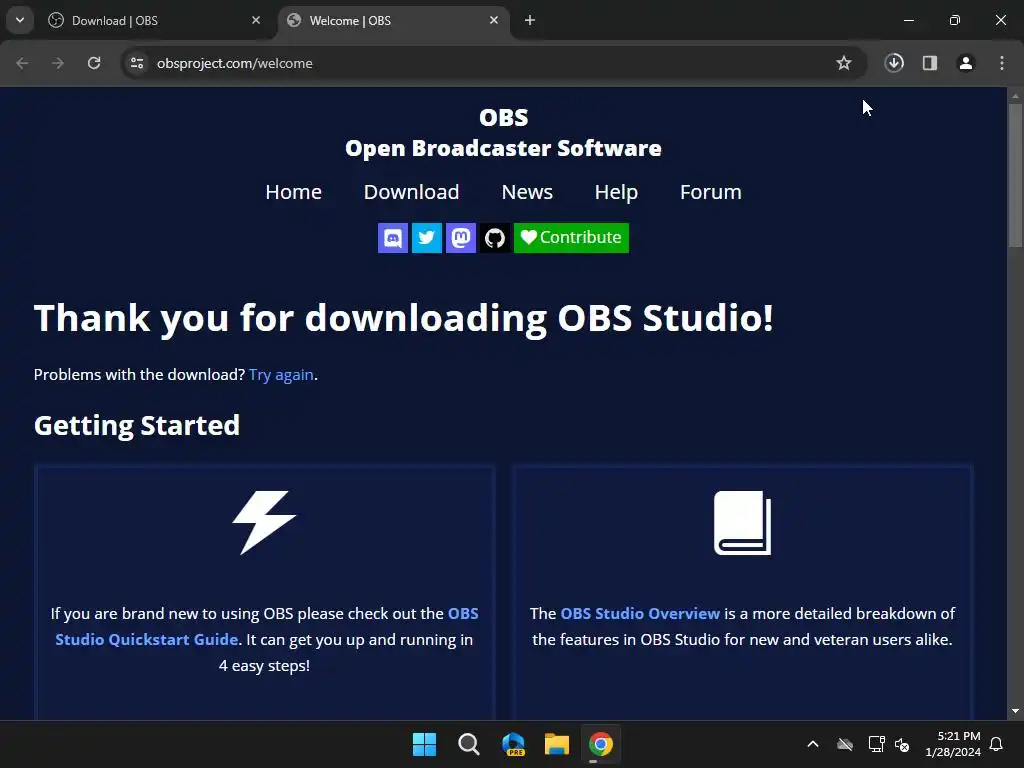Click the OBS Open Broadcaster Software heading

coord(504,133)
